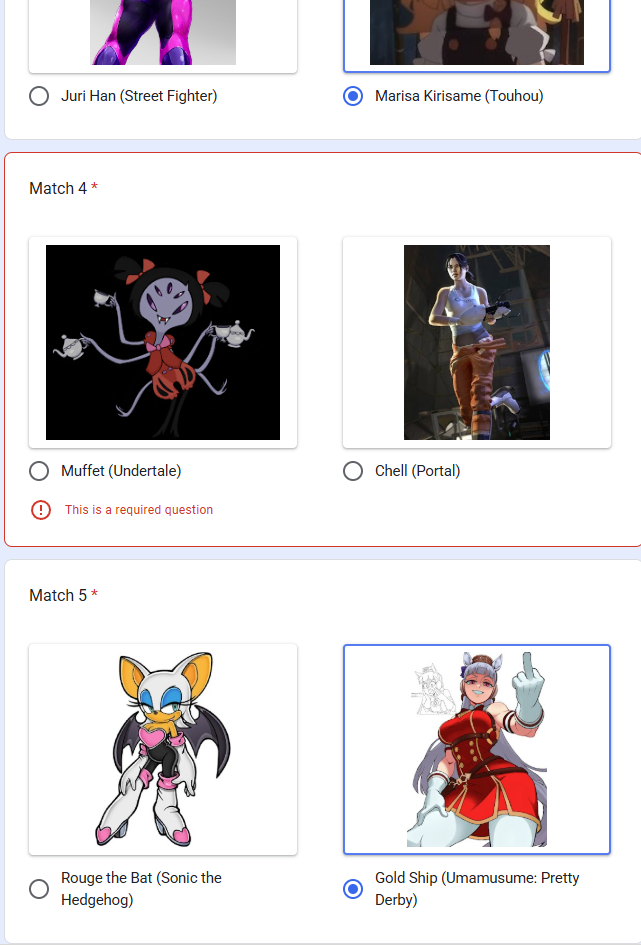Screen dimensions: 641x945
Task: Select the Rouge the Bat radio button
Action: pos(39,888)
